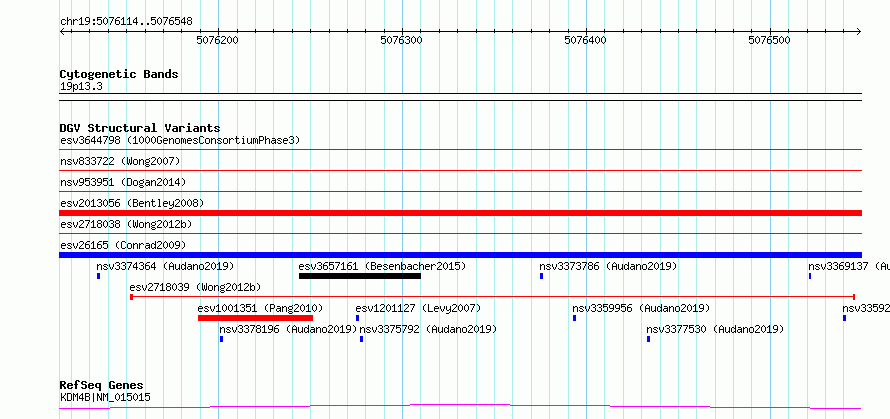Click the nsv3374364 (Audano2019) label
890x419 pixels.
click(x=165, y=266)
